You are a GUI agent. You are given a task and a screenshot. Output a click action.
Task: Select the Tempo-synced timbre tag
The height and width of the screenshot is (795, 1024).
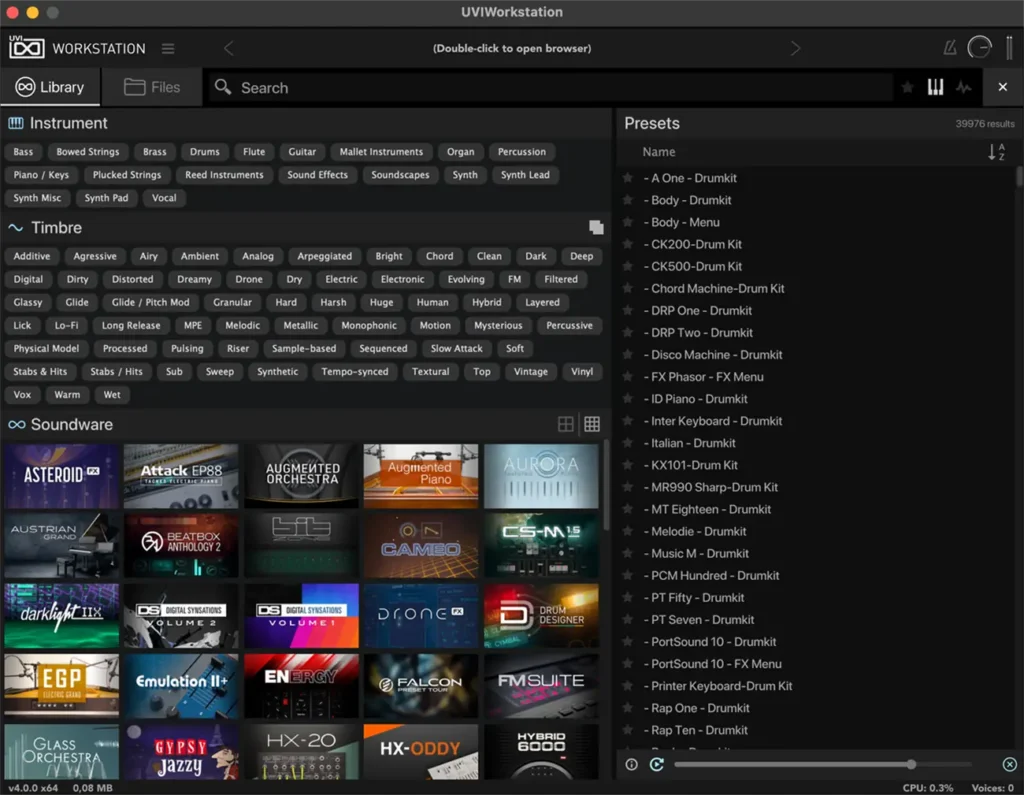click(355, 372)
